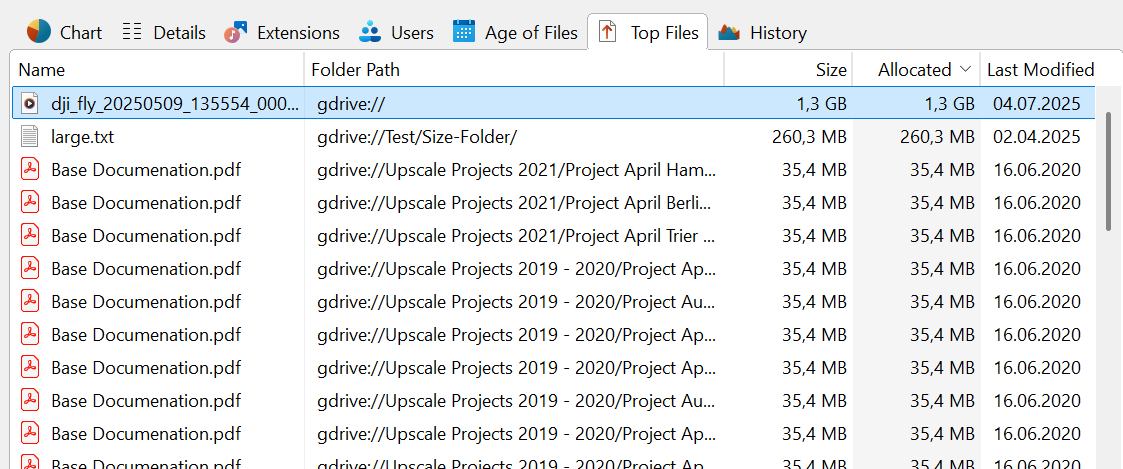Image resolution: width=1123 pixels, height=469 pixels.
Task: Select the Project April Ham… folder path entry
Action: click(x=516, y=169)
